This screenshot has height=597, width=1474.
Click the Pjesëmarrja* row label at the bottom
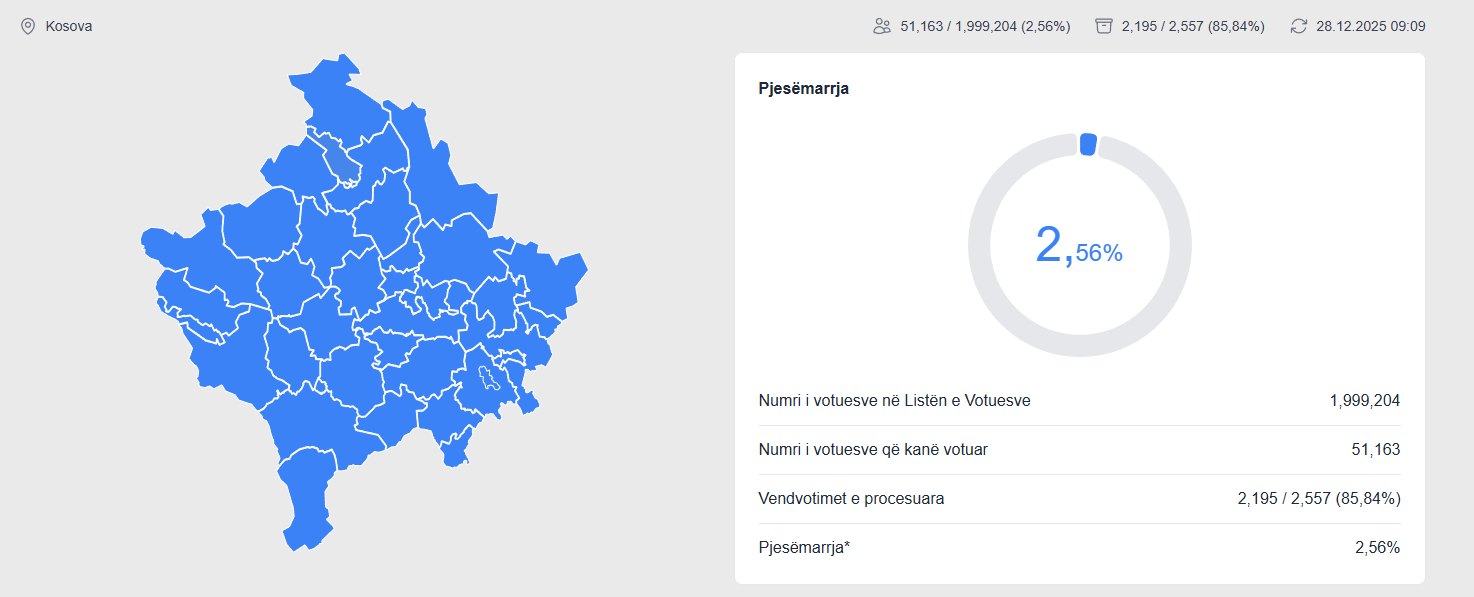[x=804, y=547]
